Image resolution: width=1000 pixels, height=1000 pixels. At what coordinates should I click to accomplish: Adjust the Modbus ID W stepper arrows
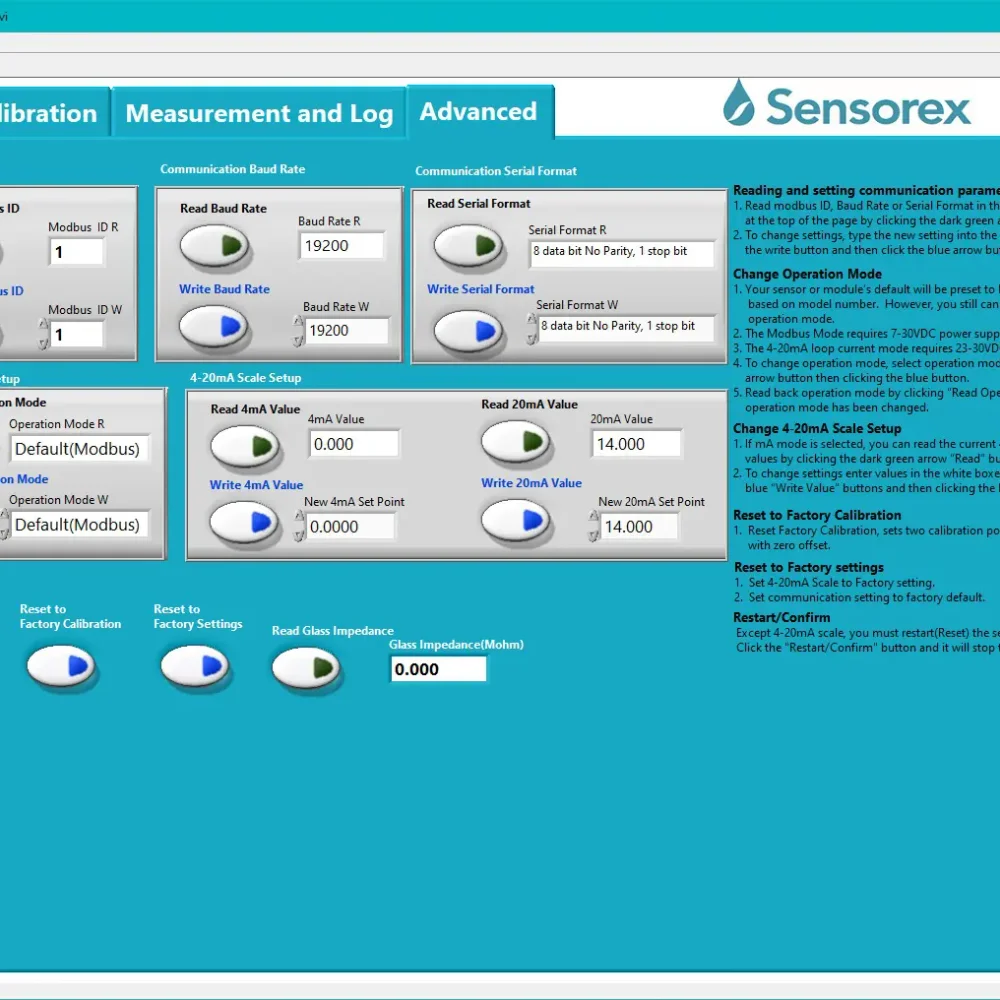tap(43, 334)
